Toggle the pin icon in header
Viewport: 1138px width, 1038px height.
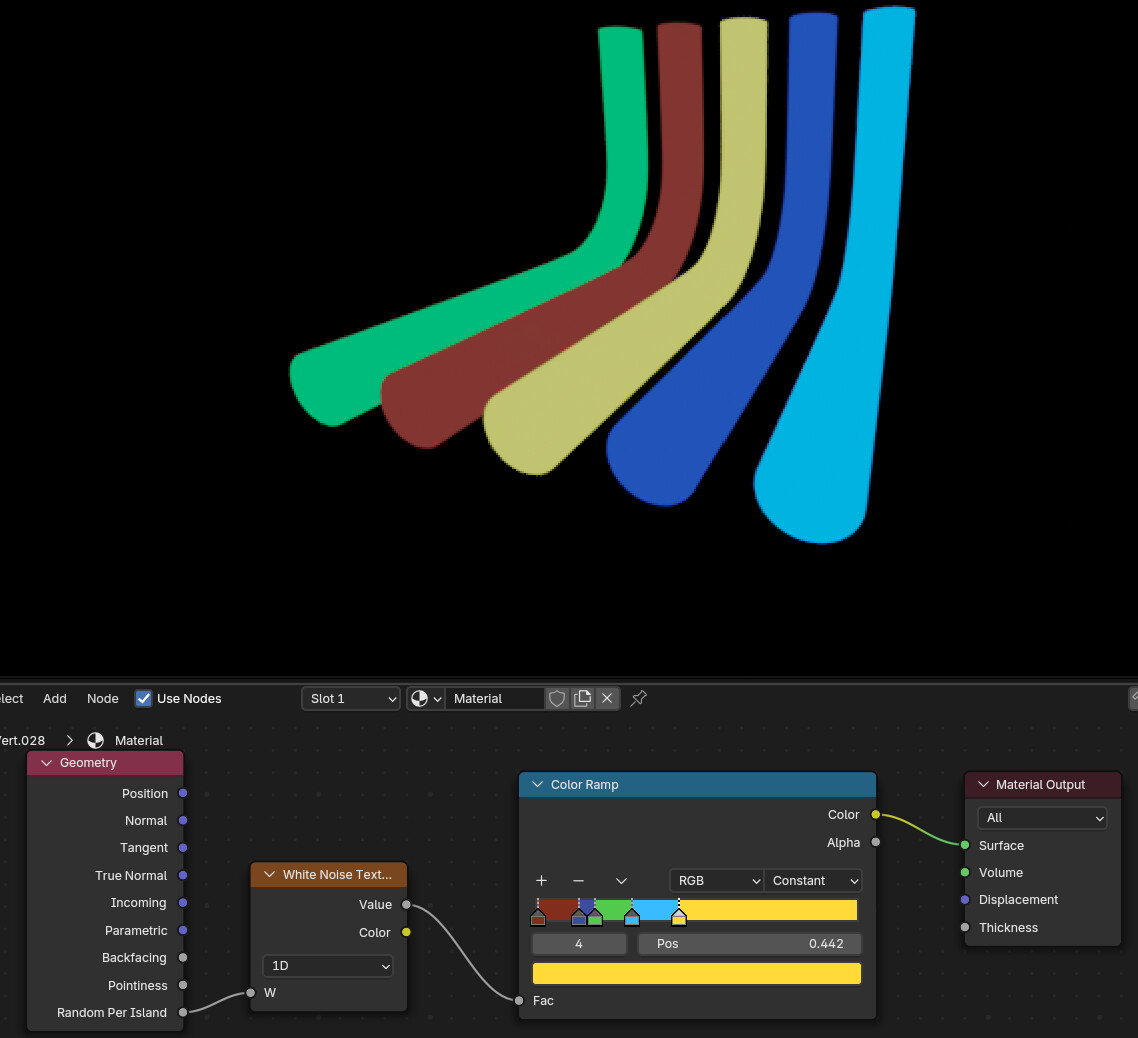tap(638, 698)
